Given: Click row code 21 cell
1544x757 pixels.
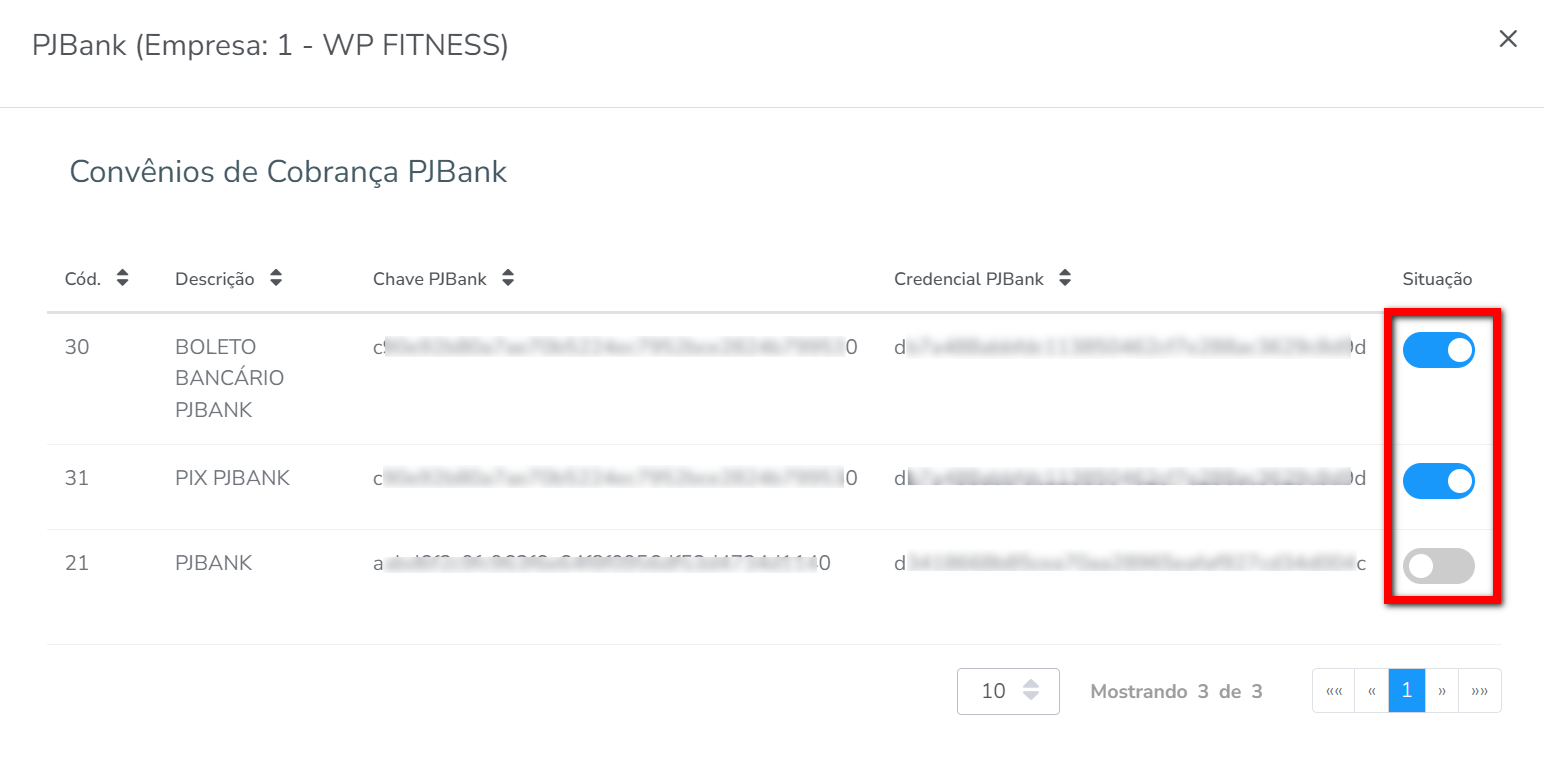Looking at the screenshot, I should [x=76, y=563].
